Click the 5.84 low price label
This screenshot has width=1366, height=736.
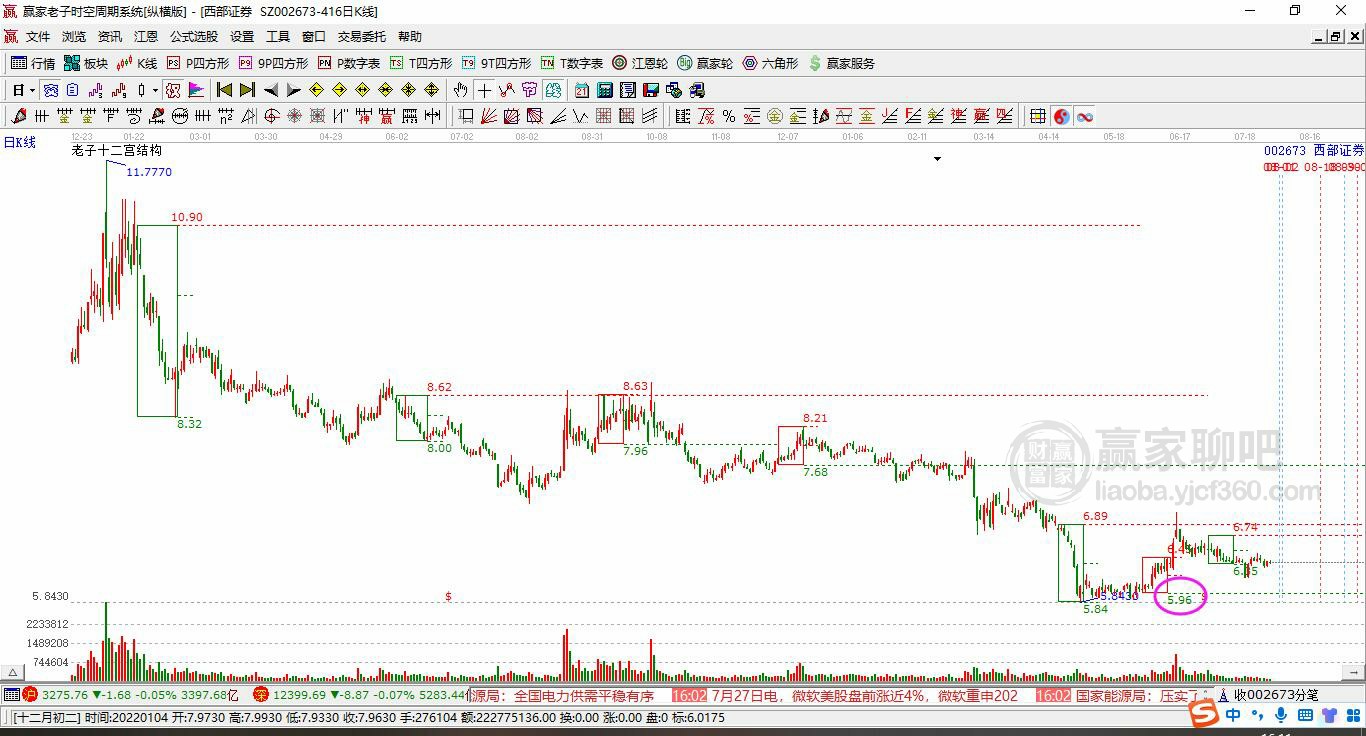click(1096, 608)
